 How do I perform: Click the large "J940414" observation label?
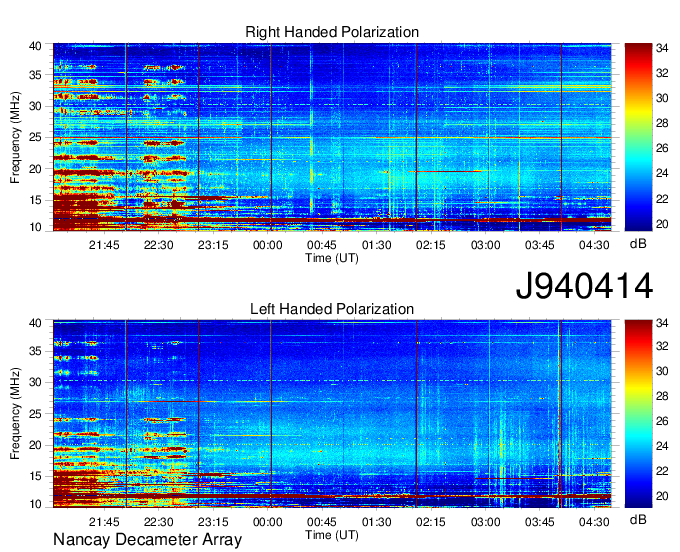click(x=584, y=286)
